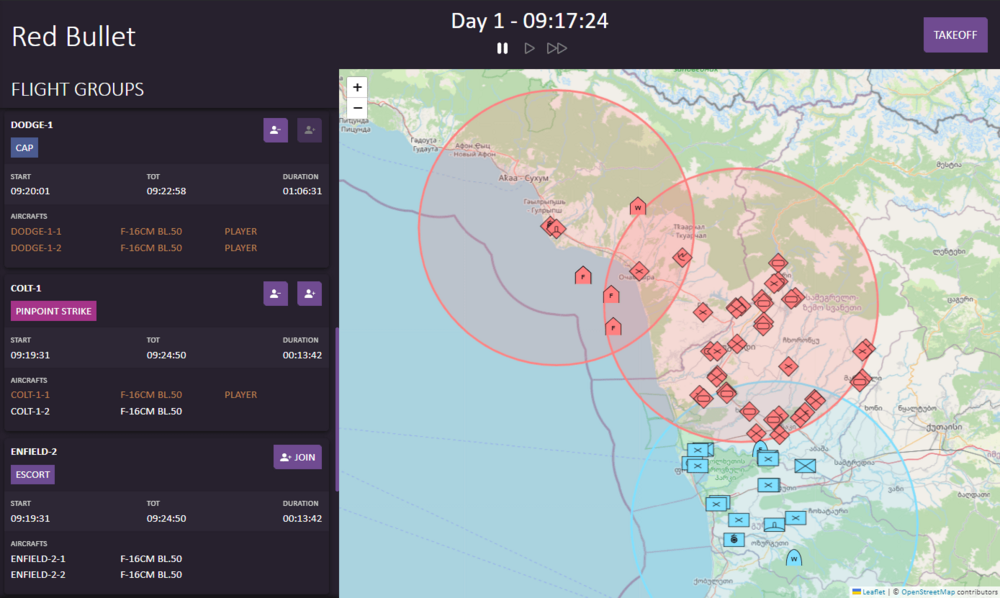Viewport: 1000px width, 598px height.
Task: Click the flight groups panel scrollbar
Action: coord(336,409)
